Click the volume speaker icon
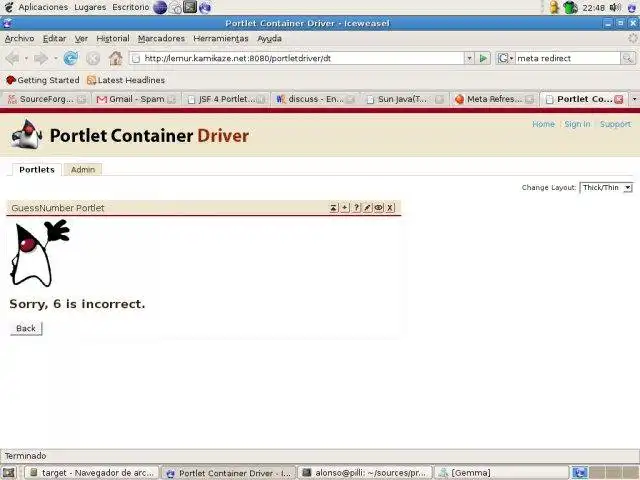Screen dimensions: 640x480 (615, 7)
